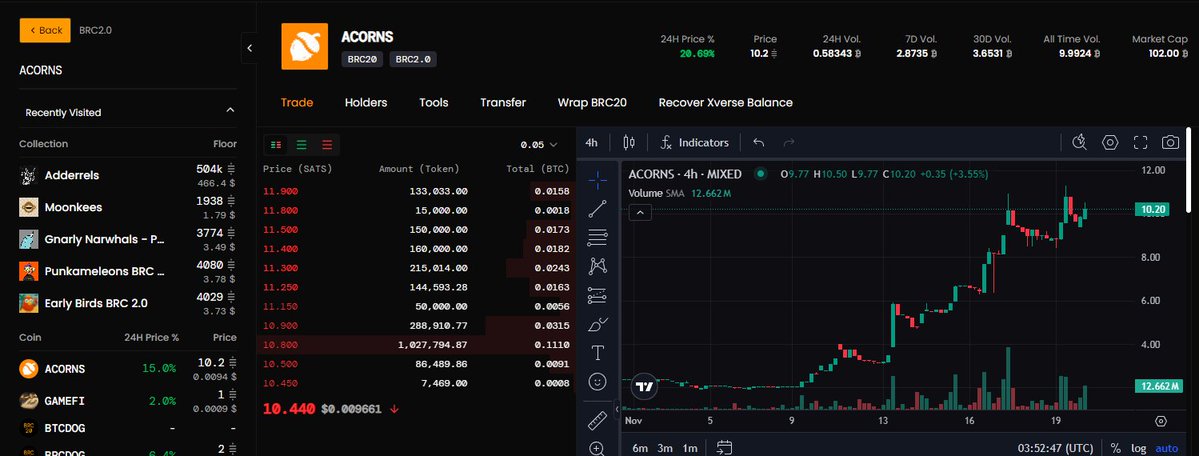Select the crosshair cursor tool
The image size is (1199, 456).
(597, 180)
